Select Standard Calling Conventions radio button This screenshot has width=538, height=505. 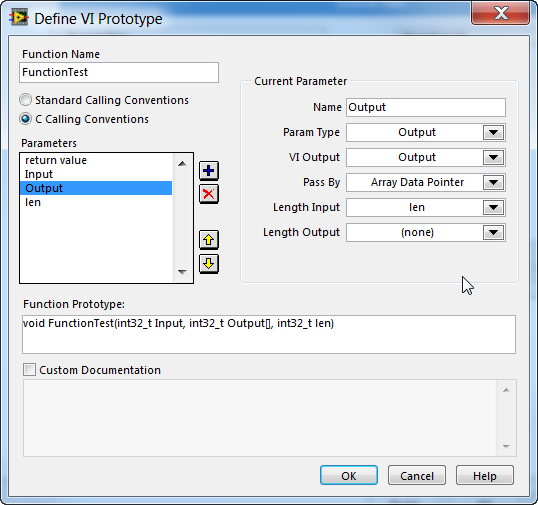[25, 100]
